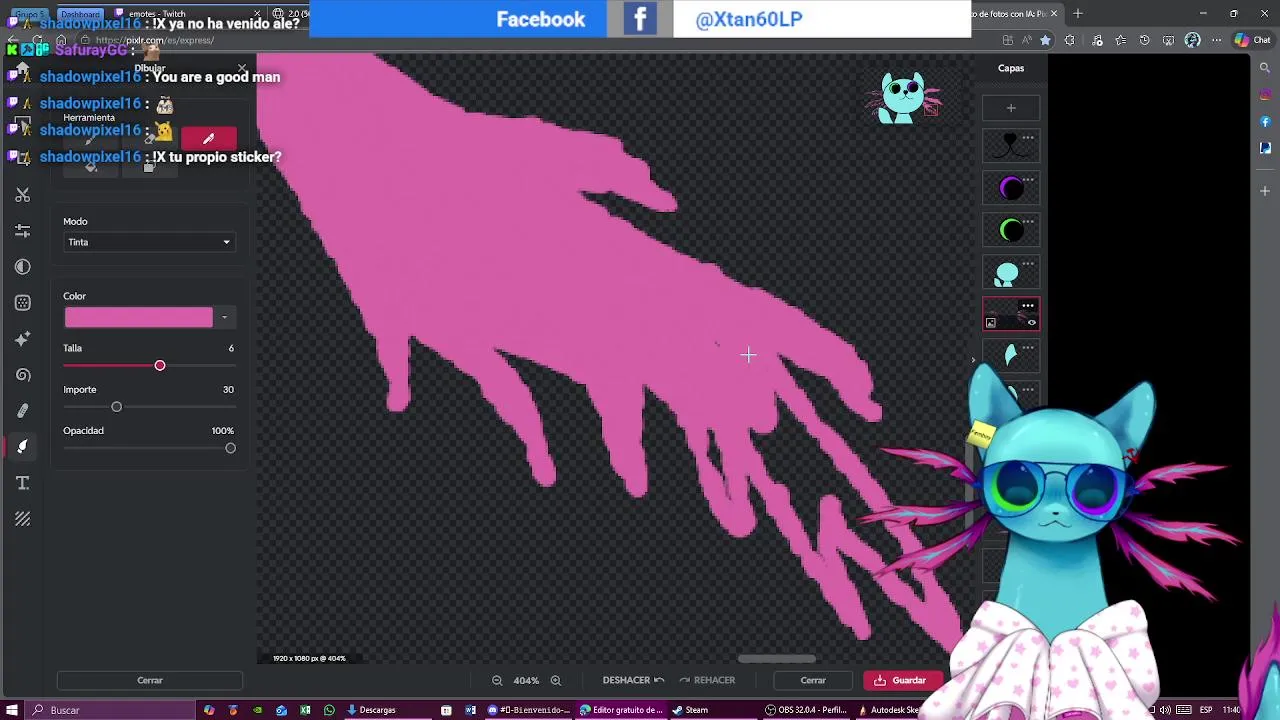
Task: Collapse the layers panel with arrow
Action: 973,360
